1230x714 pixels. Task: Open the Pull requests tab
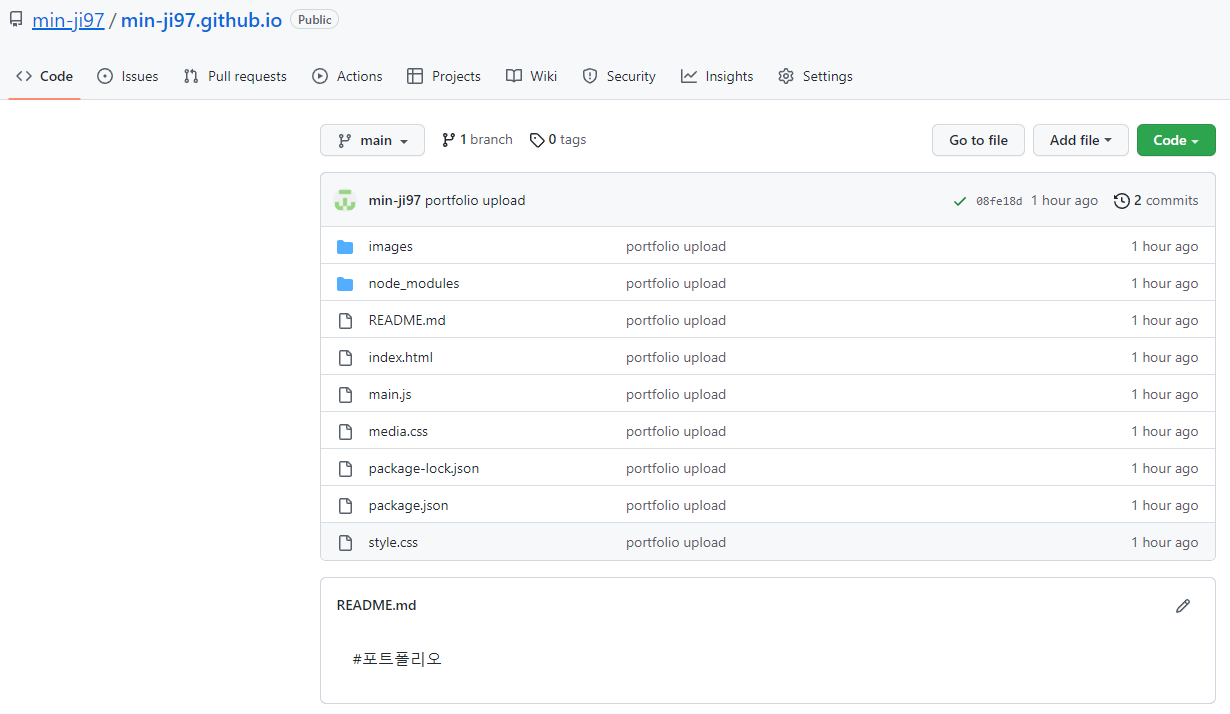click(x=235, y=76)
